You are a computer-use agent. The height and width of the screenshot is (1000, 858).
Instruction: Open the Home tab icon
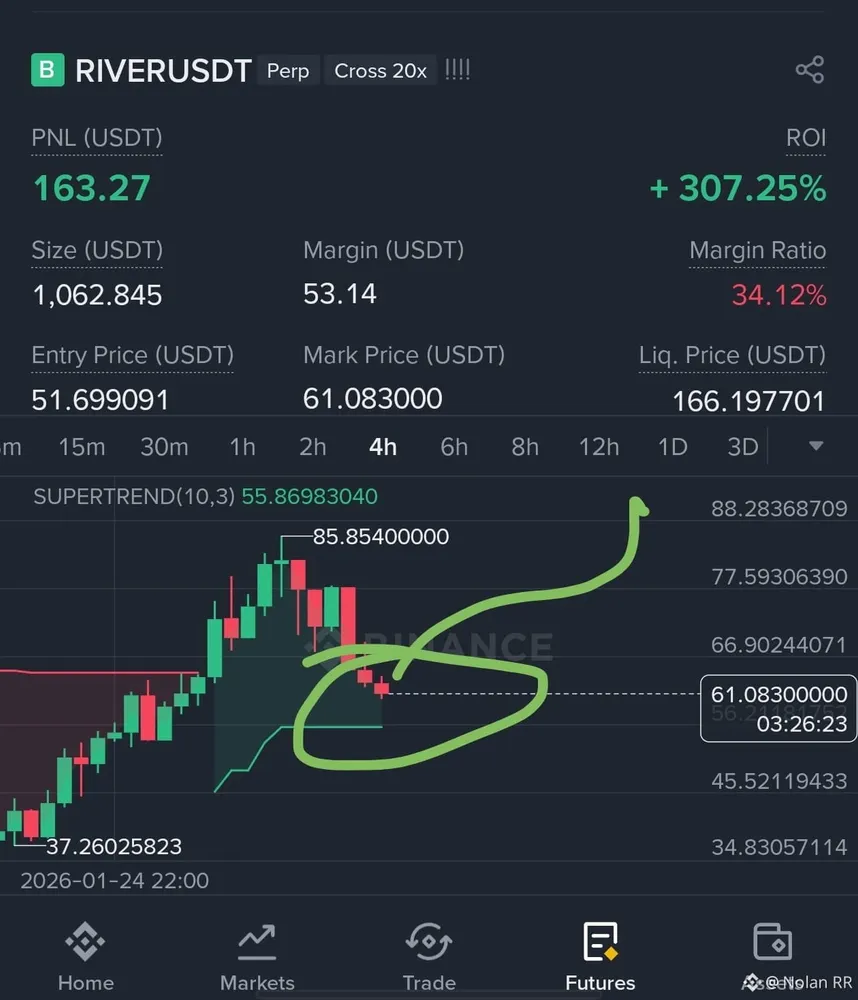85,941
